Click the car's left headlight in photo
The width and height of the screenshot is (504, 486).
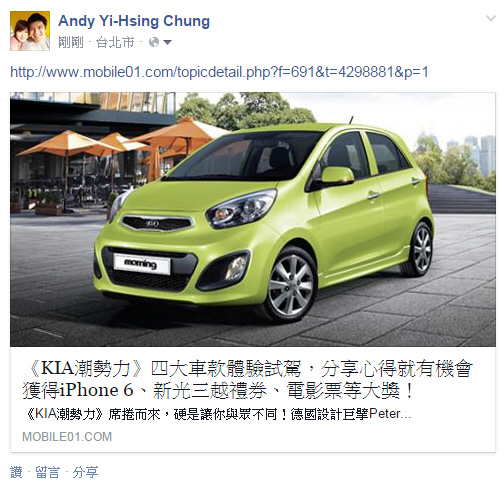tap(242, 208)
